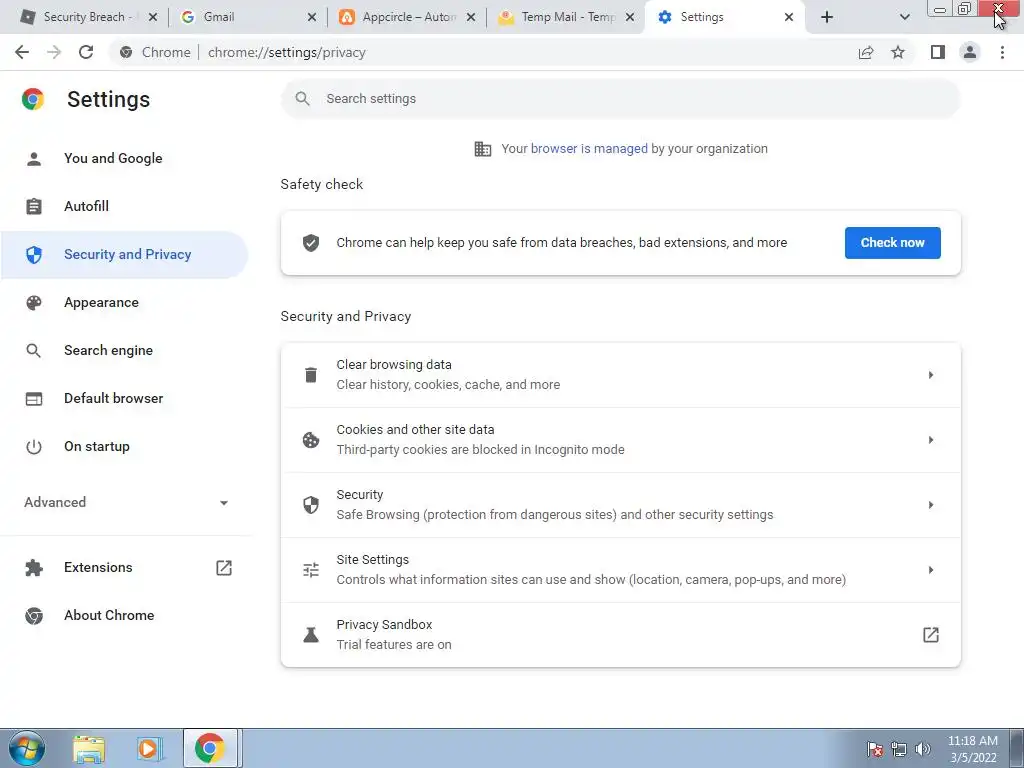This screenshot has height=768, width=1024.
Task: Open On startup settings
Action: tap(124, 447)
